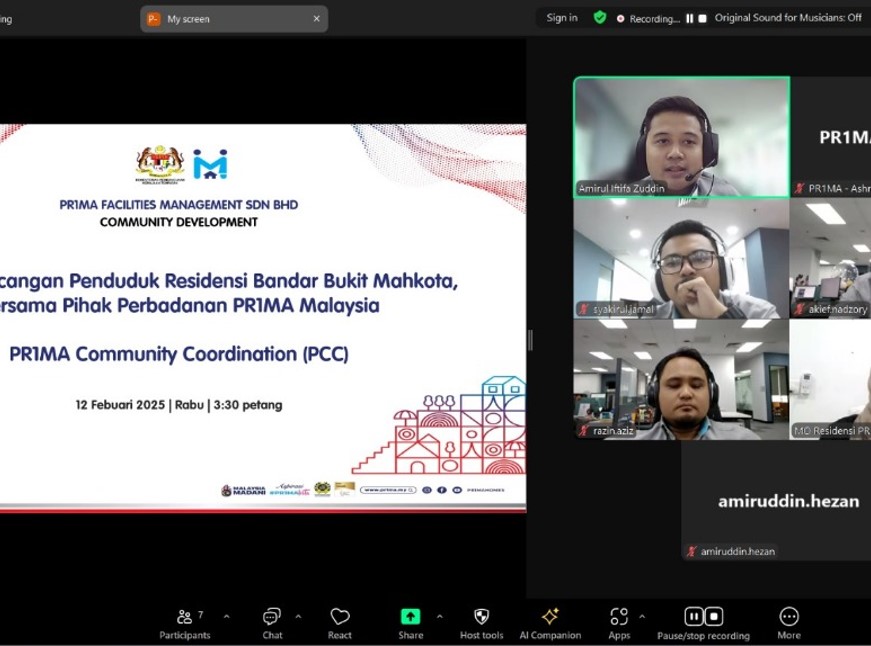The image size is (871, 646).
Task: Click 'PR1MA FACILITIES MANAGEMENT SDN BHD' heading
Action: pos(179,204)
